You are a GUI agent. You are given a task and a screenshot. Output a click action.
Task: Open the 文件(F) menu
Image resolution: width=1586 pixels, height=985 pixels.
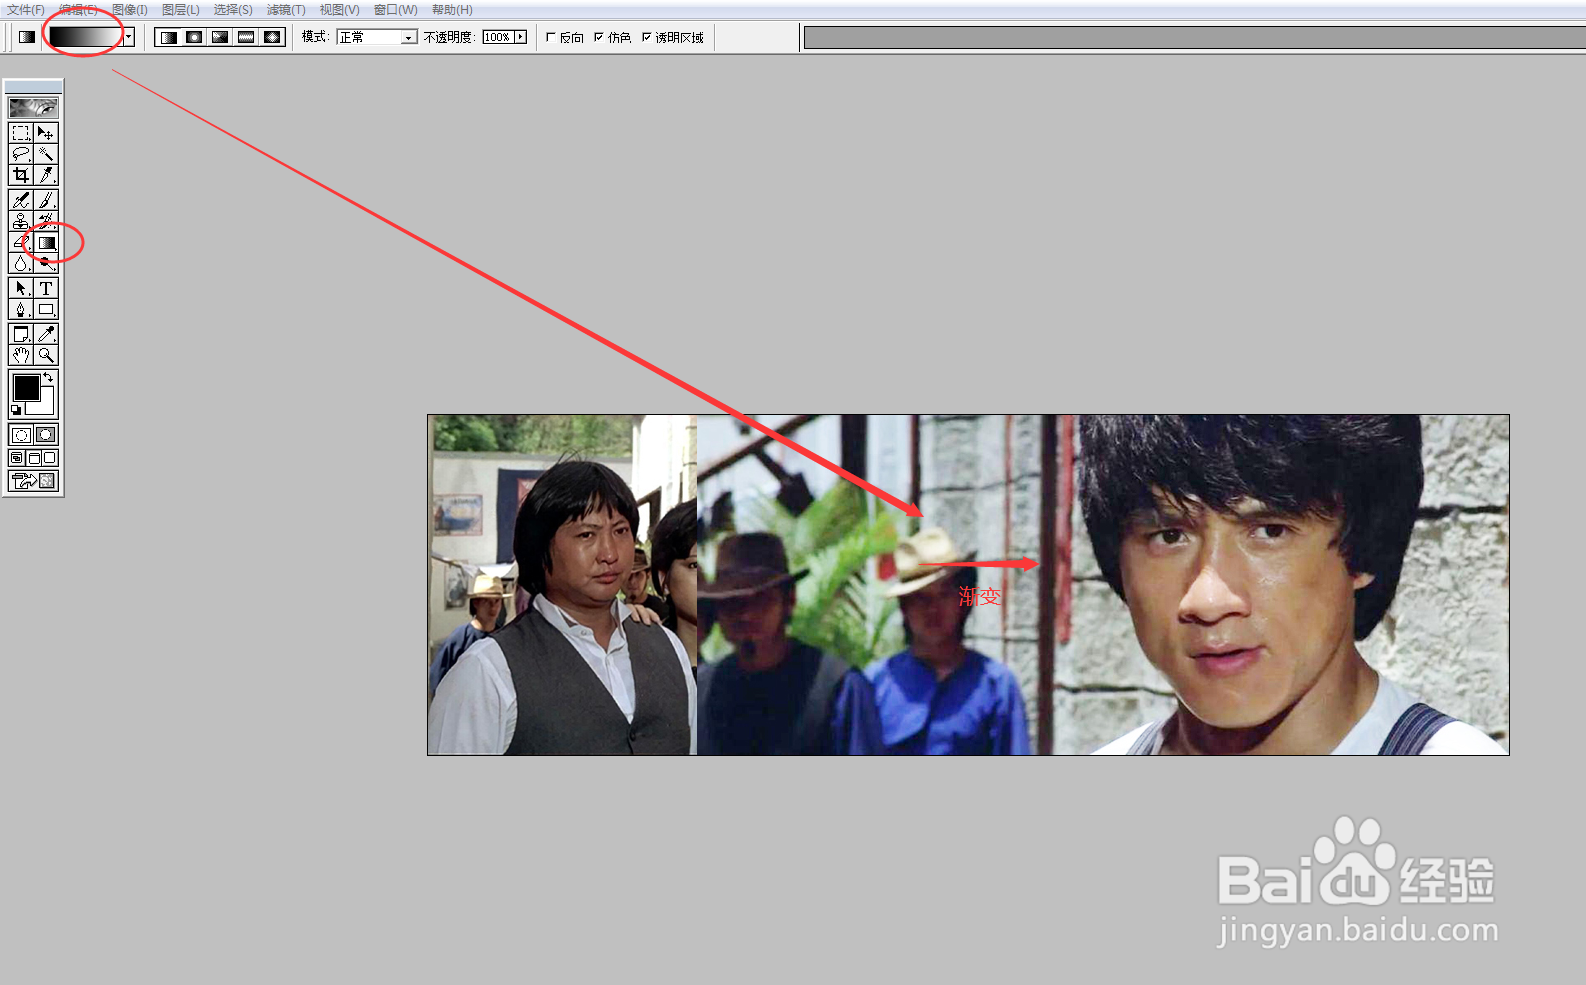tap(26, 10)
